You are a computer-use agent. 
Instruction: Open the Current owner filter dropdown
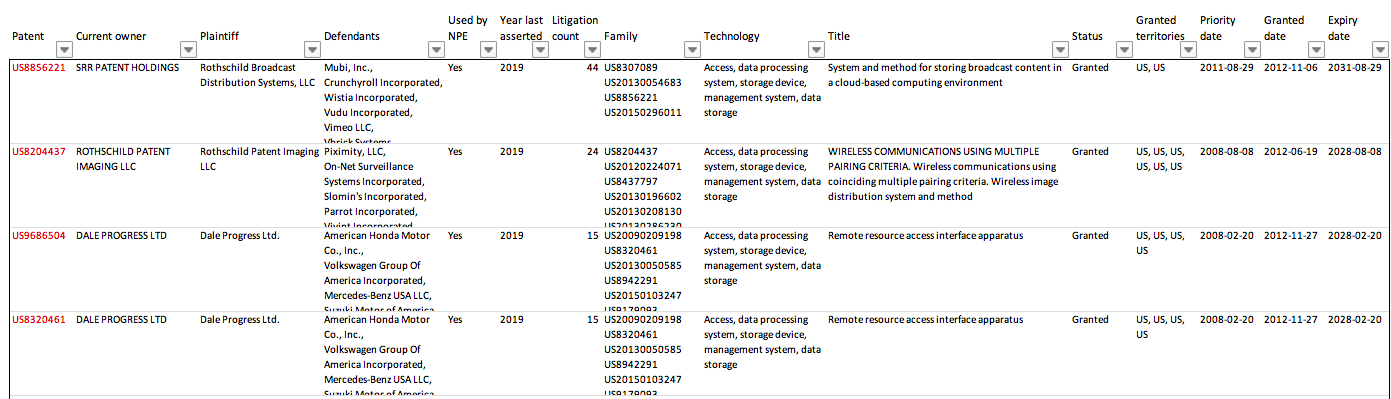[187, 49]
